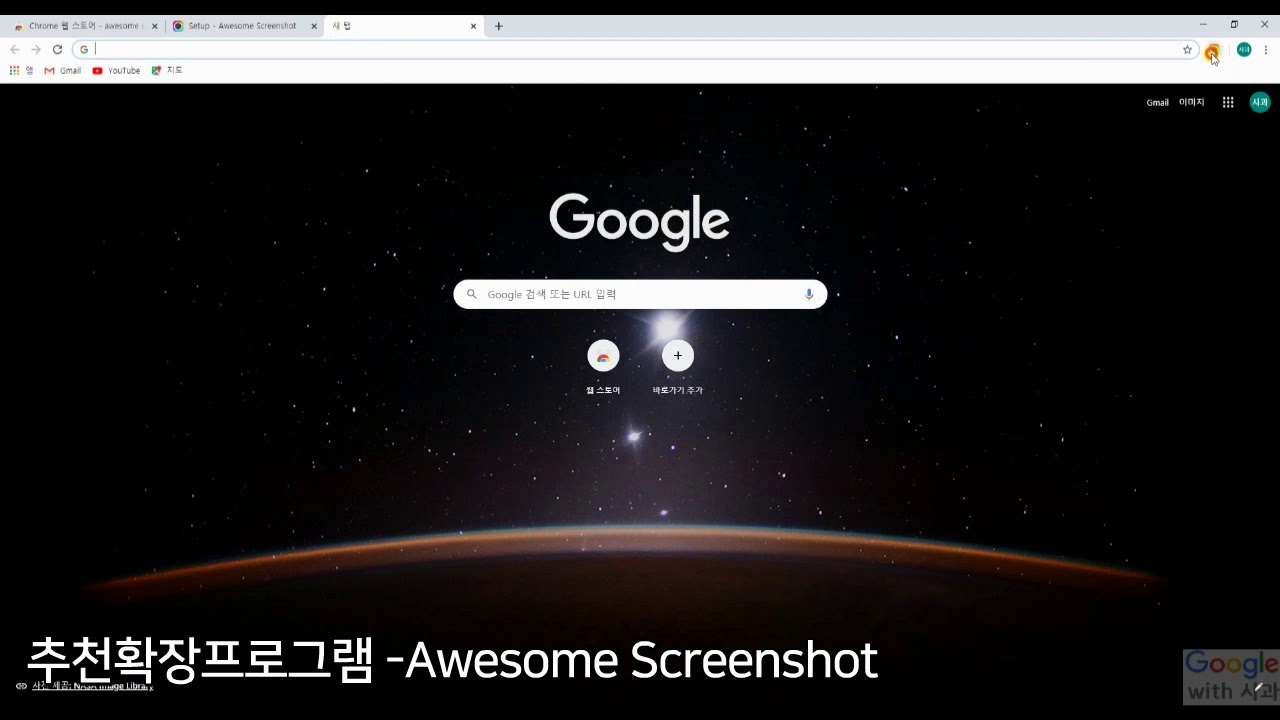Start voice search with microphone icon

point(809,294)
